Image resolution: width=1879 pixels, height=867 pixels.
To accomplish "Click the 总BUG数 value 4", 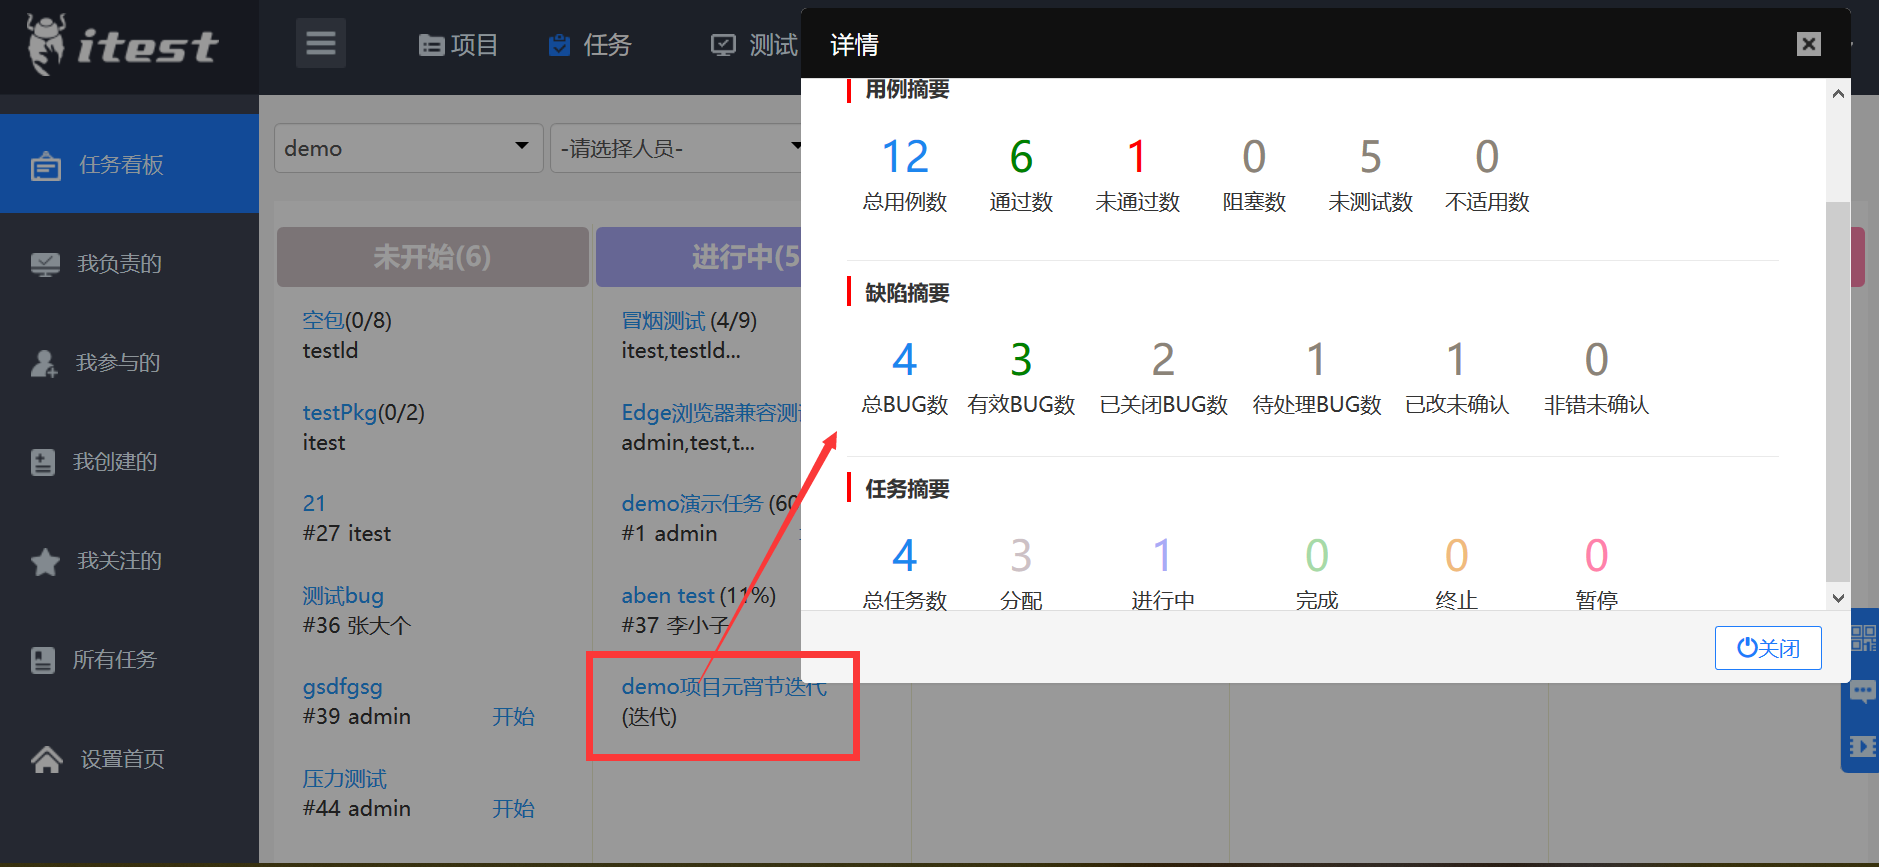I will click(905, 360).
